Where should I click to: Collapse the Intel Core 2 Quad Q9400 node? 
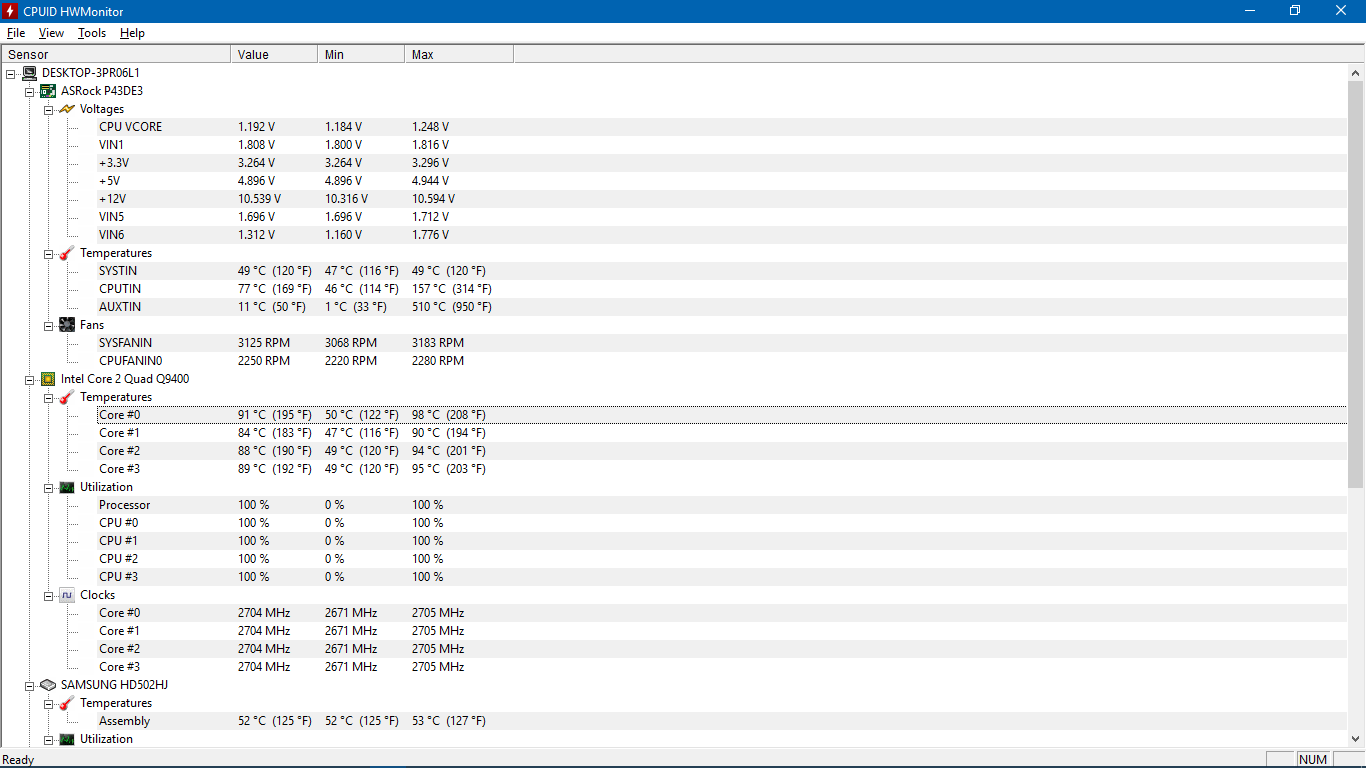(x=30, y=379)
